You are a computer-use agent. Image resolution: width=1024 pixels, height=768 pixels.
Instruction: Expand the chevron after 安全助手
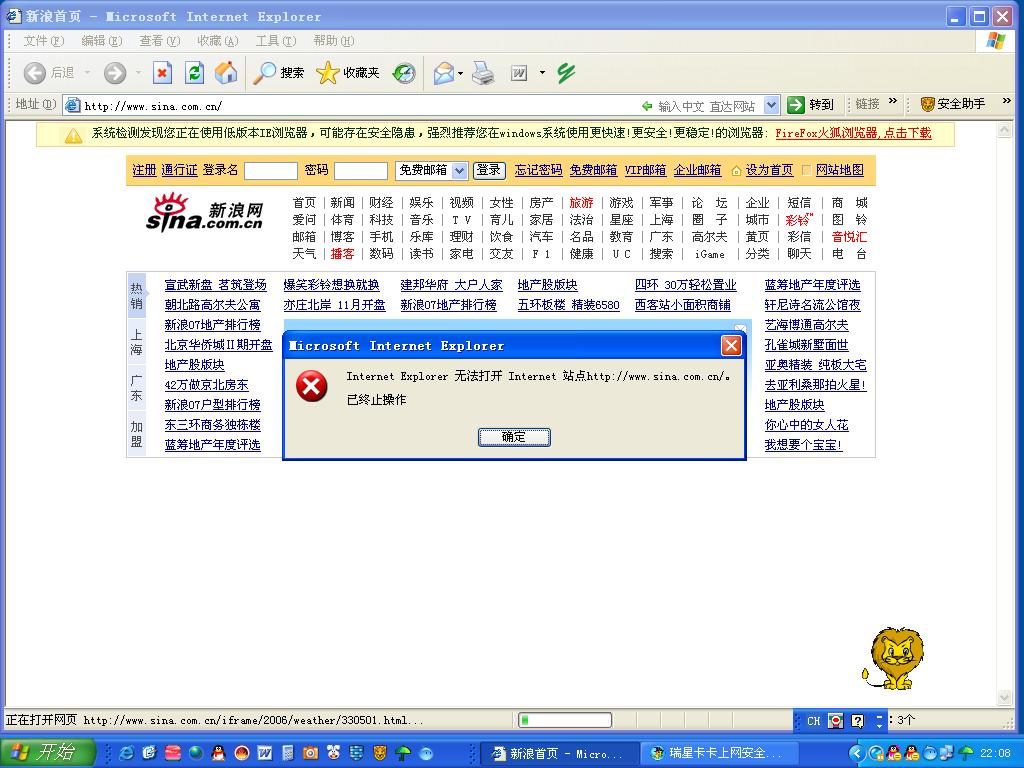[1006, 101]
